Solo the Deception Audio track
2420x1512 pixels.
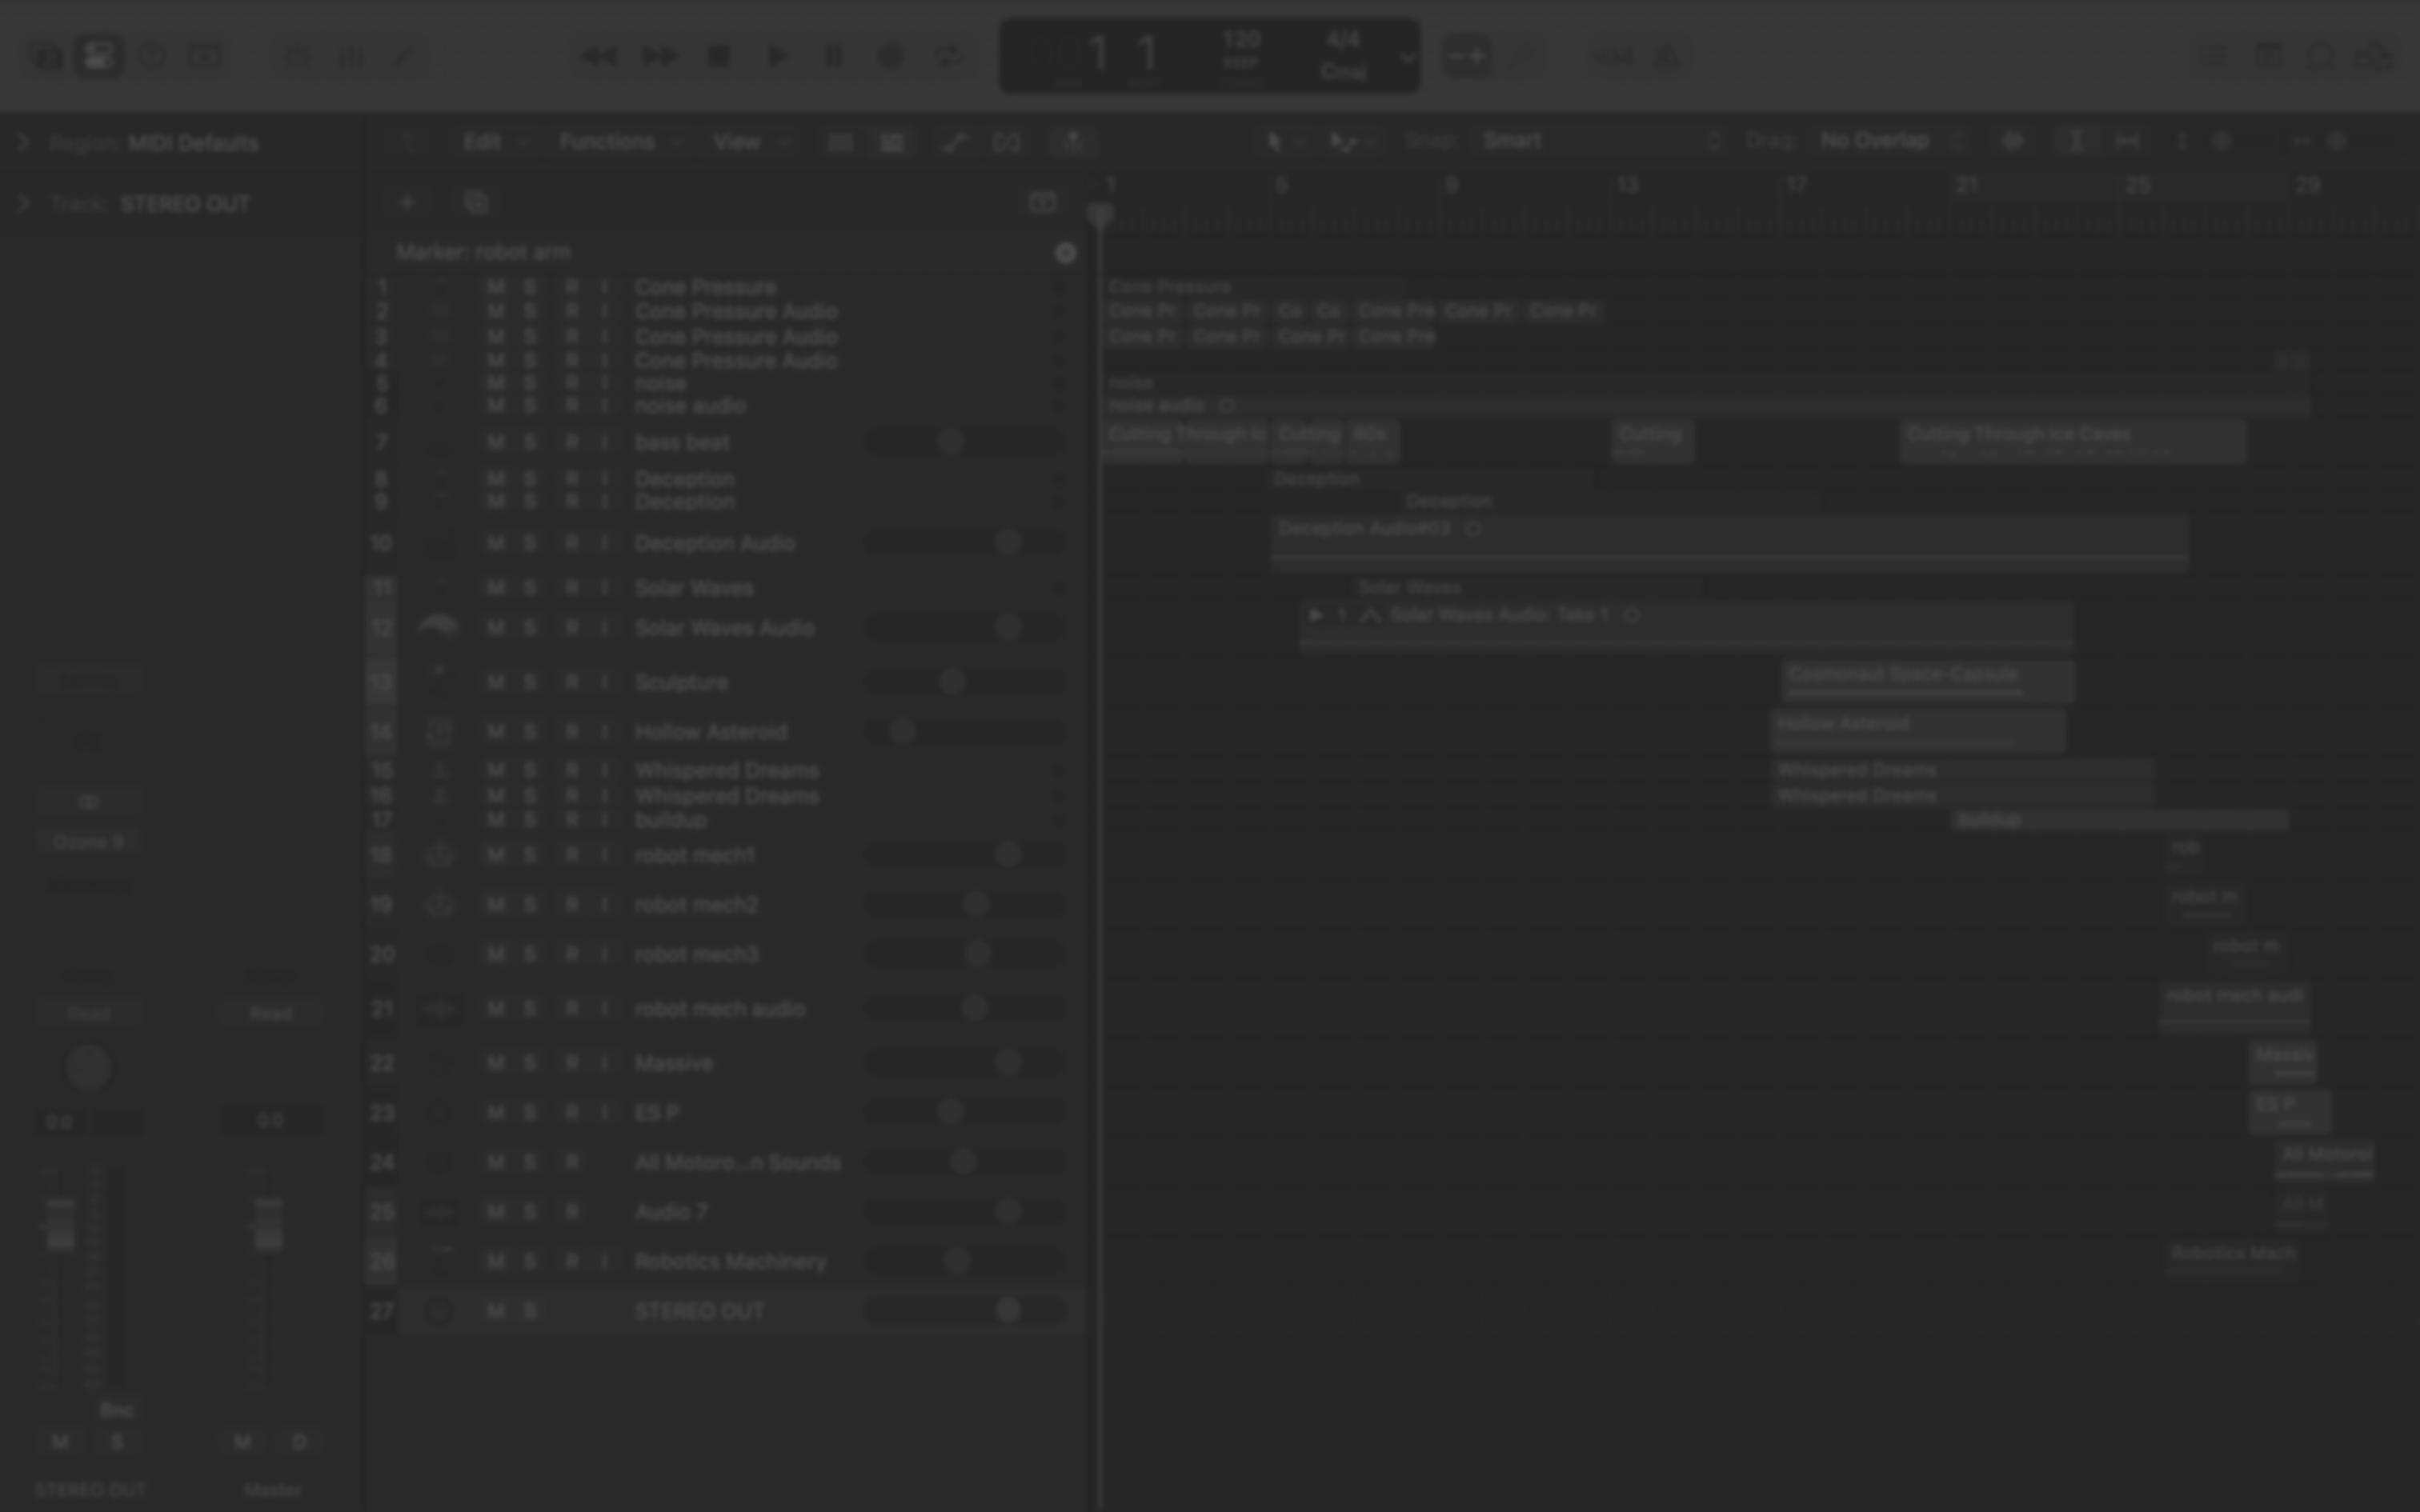(530, 543)
